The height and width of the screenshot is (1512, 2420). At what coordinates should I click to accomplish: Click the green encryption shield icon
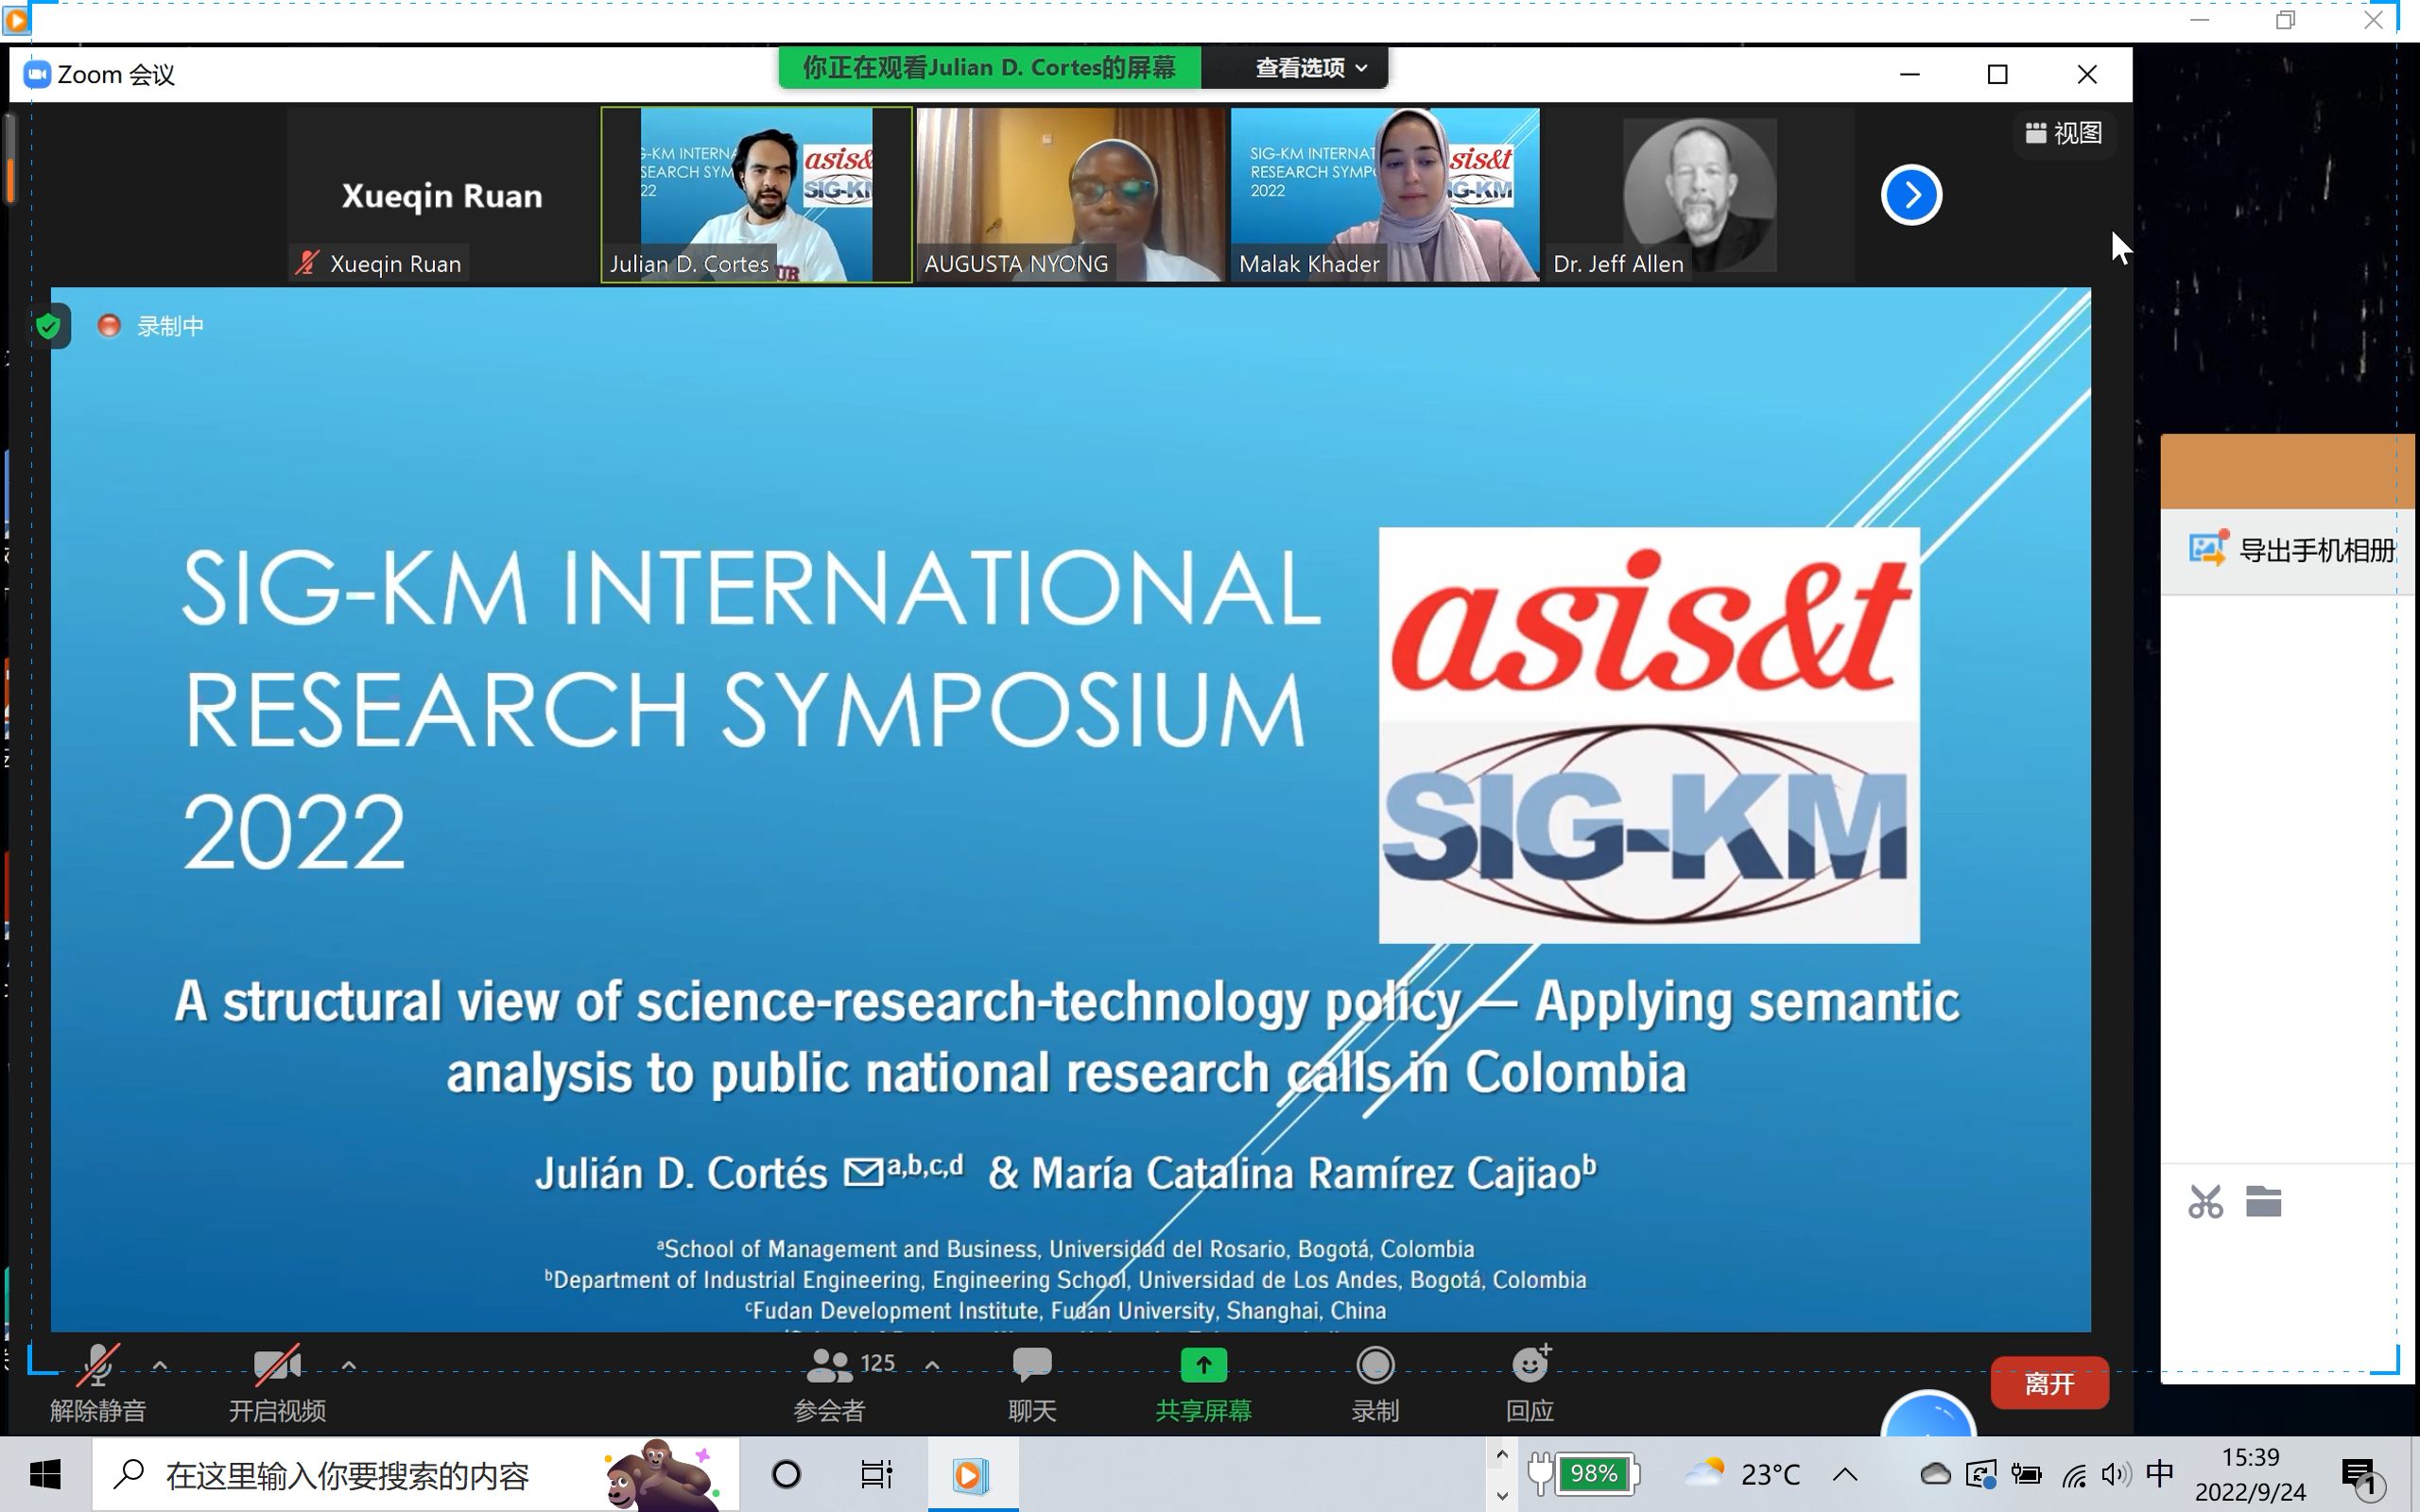tap(48, 326)
